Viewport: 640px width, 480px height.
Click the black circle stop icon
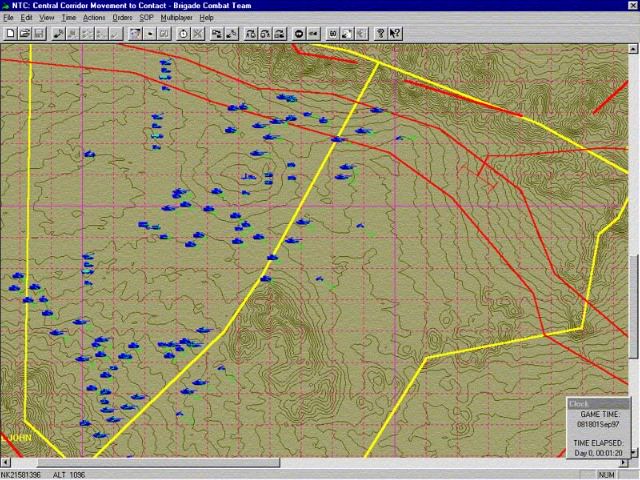coord(299,33)
